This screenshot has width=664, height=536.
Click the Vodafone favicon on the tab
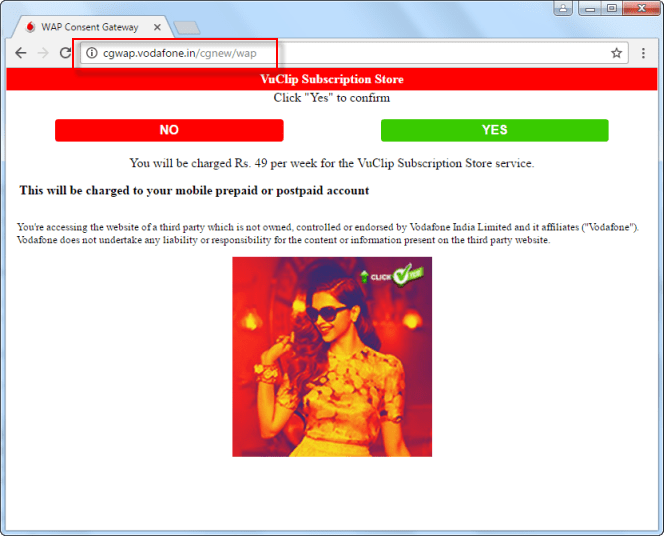click(30, 27)
